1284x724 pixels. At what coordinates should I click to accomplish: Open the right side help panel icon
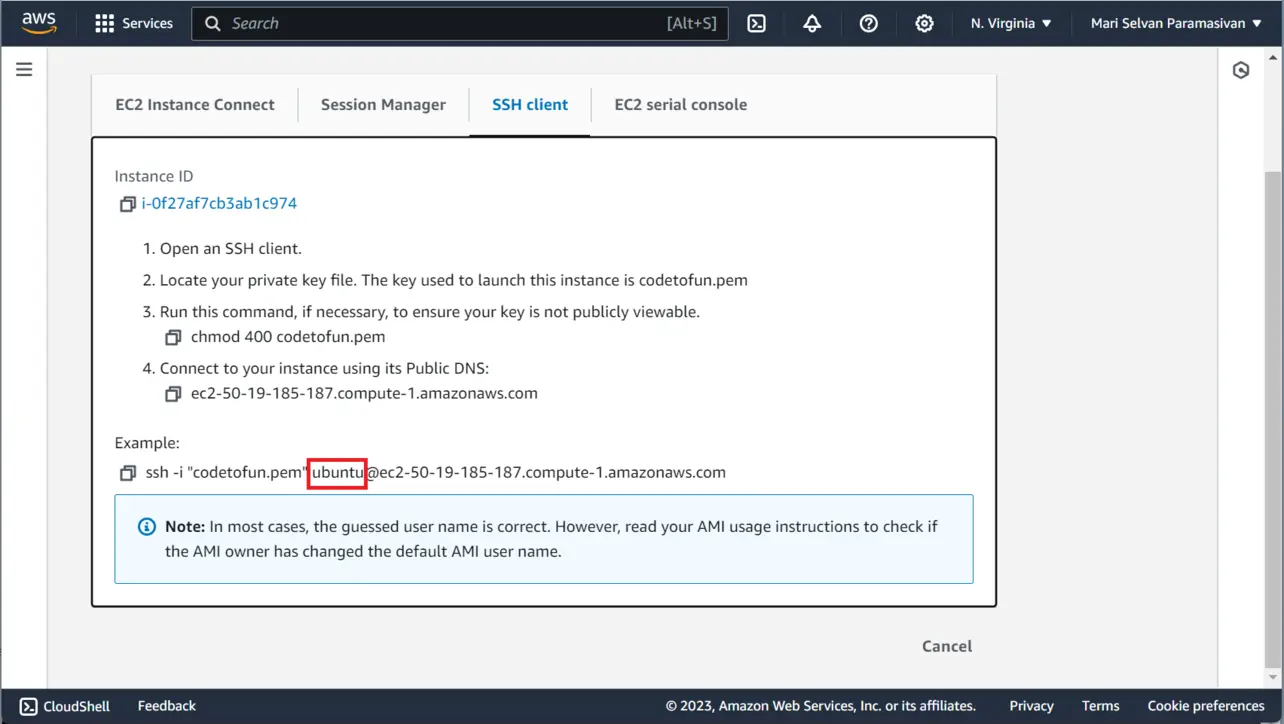coord(1241,70)
